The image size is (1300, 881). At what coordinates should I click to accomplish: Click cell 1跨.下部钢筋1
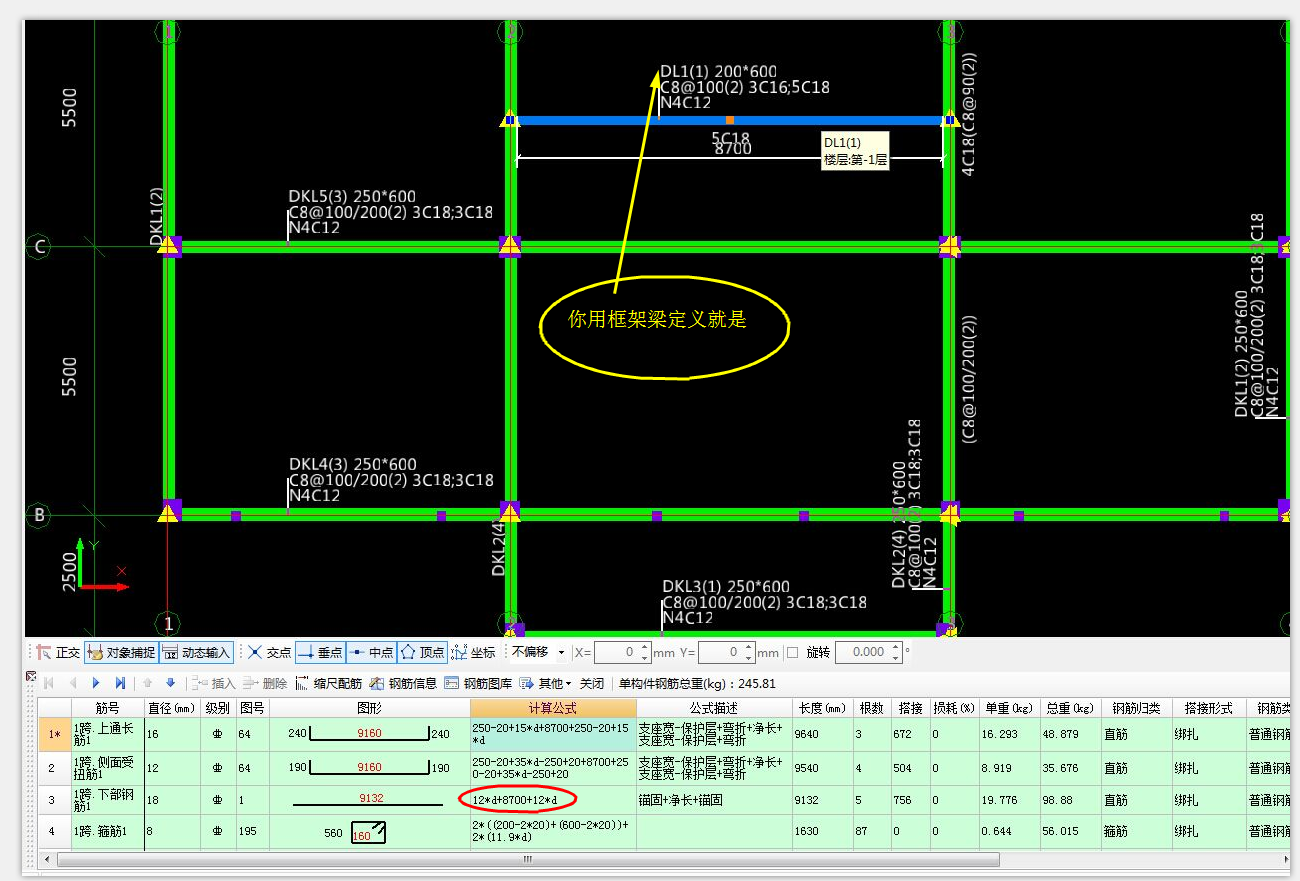(107, 800)
